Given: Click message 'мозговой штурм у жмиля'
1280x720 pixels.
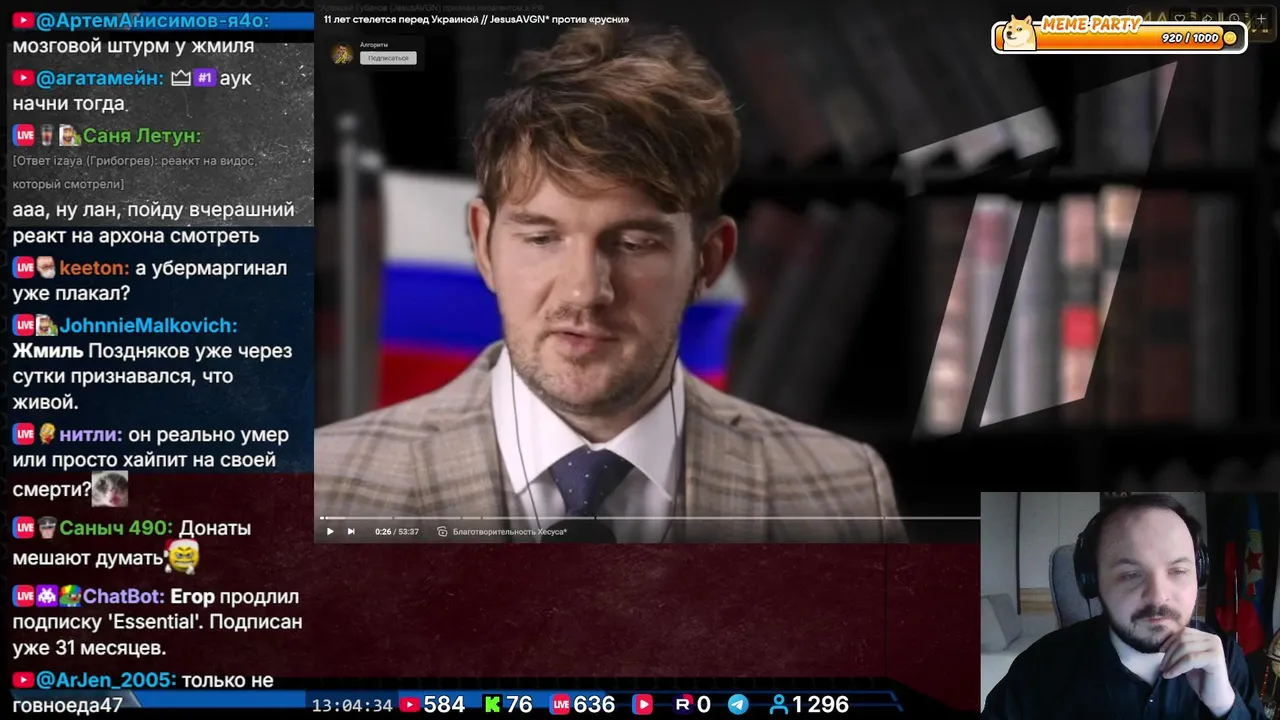Looking at the screenshot, I should click(133, 46).
